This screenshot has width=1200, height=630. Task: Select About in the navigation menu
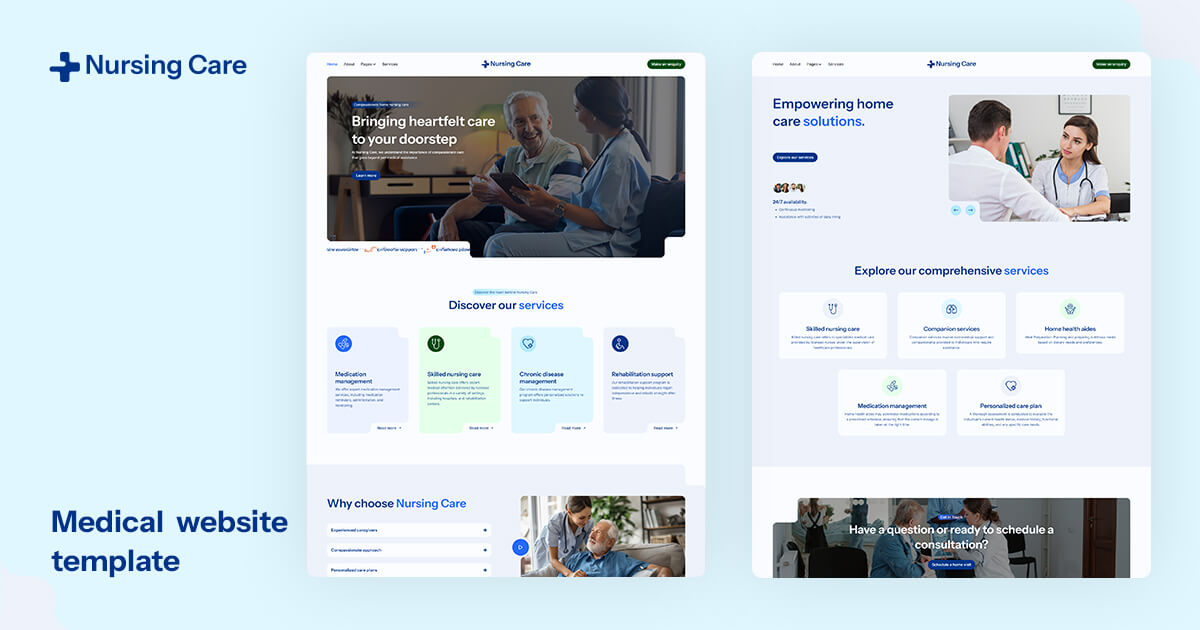349,63
